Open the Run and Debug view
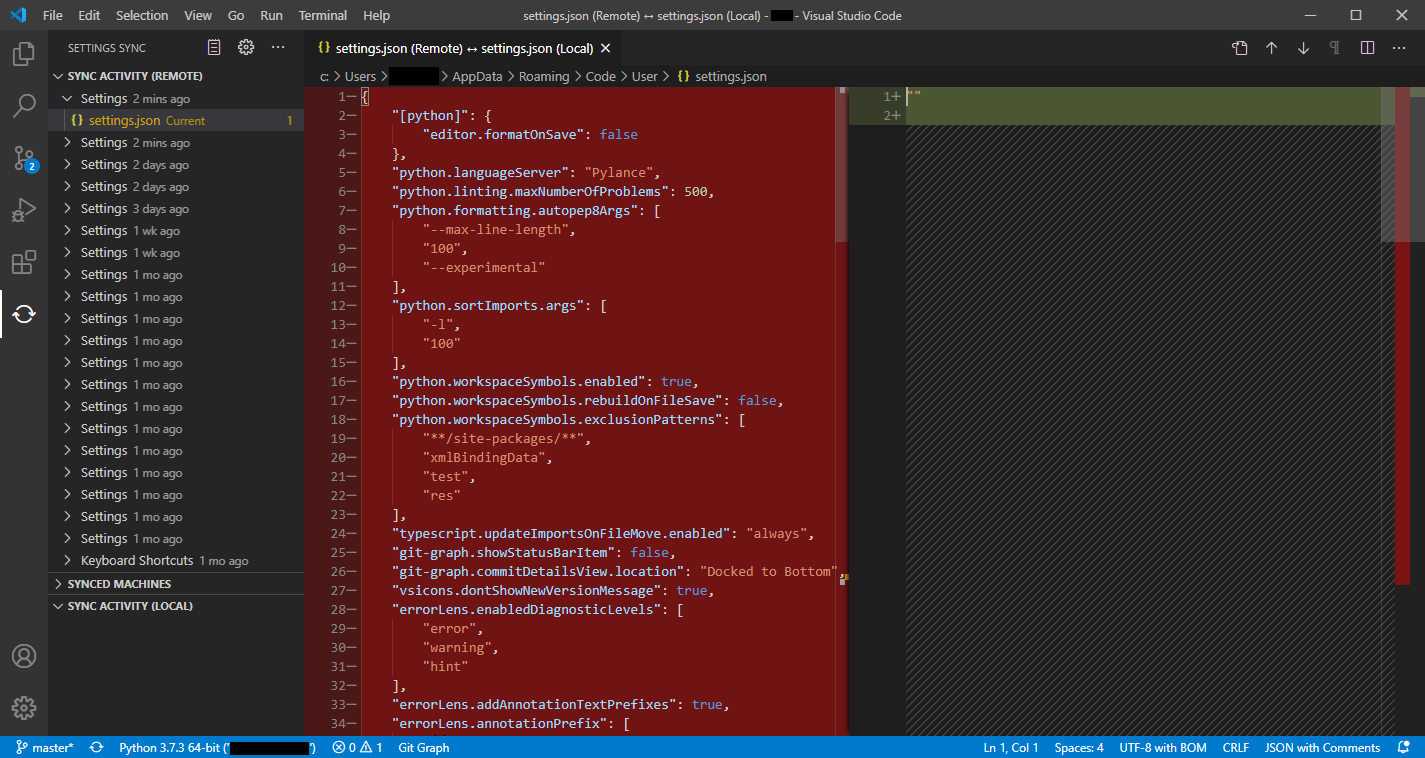 pyautogui.click(x=23, y=210)
